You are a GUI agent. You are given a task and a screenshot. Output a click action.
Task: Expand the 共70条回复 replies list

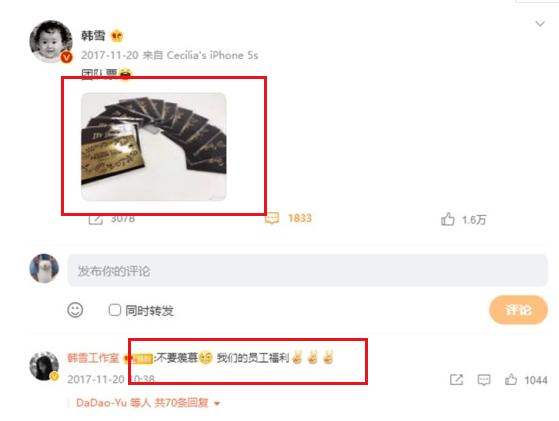182,403
